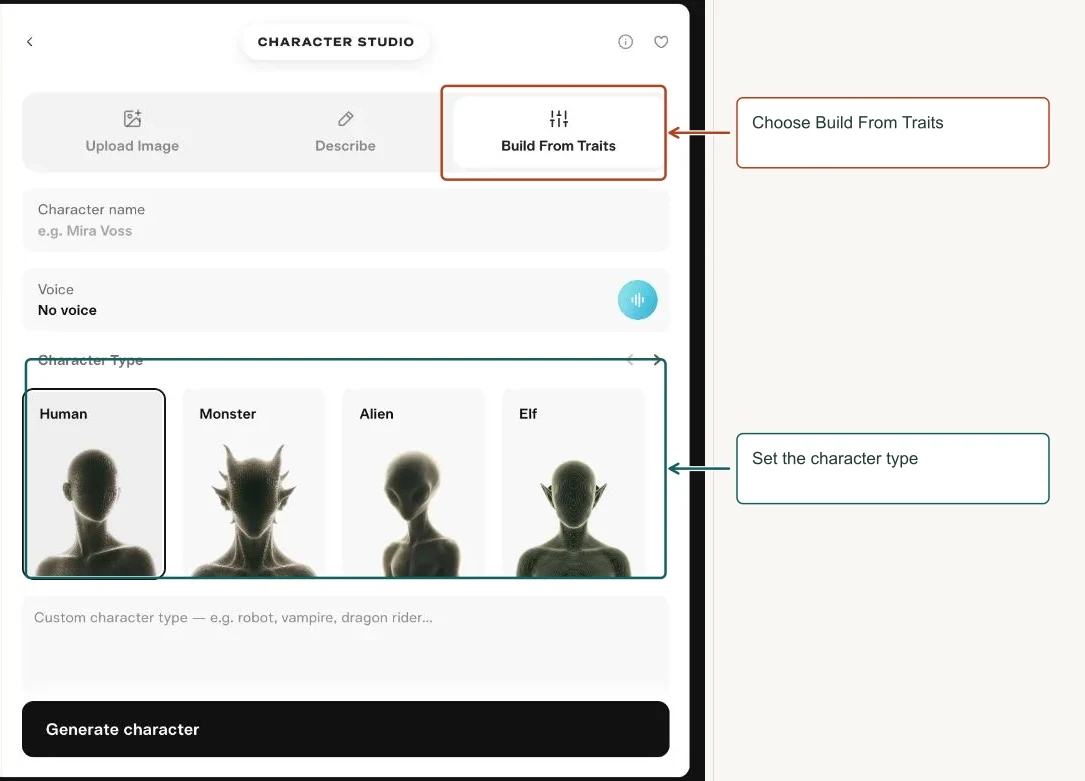
Task: Open the info icon
Action: (626, 42)
